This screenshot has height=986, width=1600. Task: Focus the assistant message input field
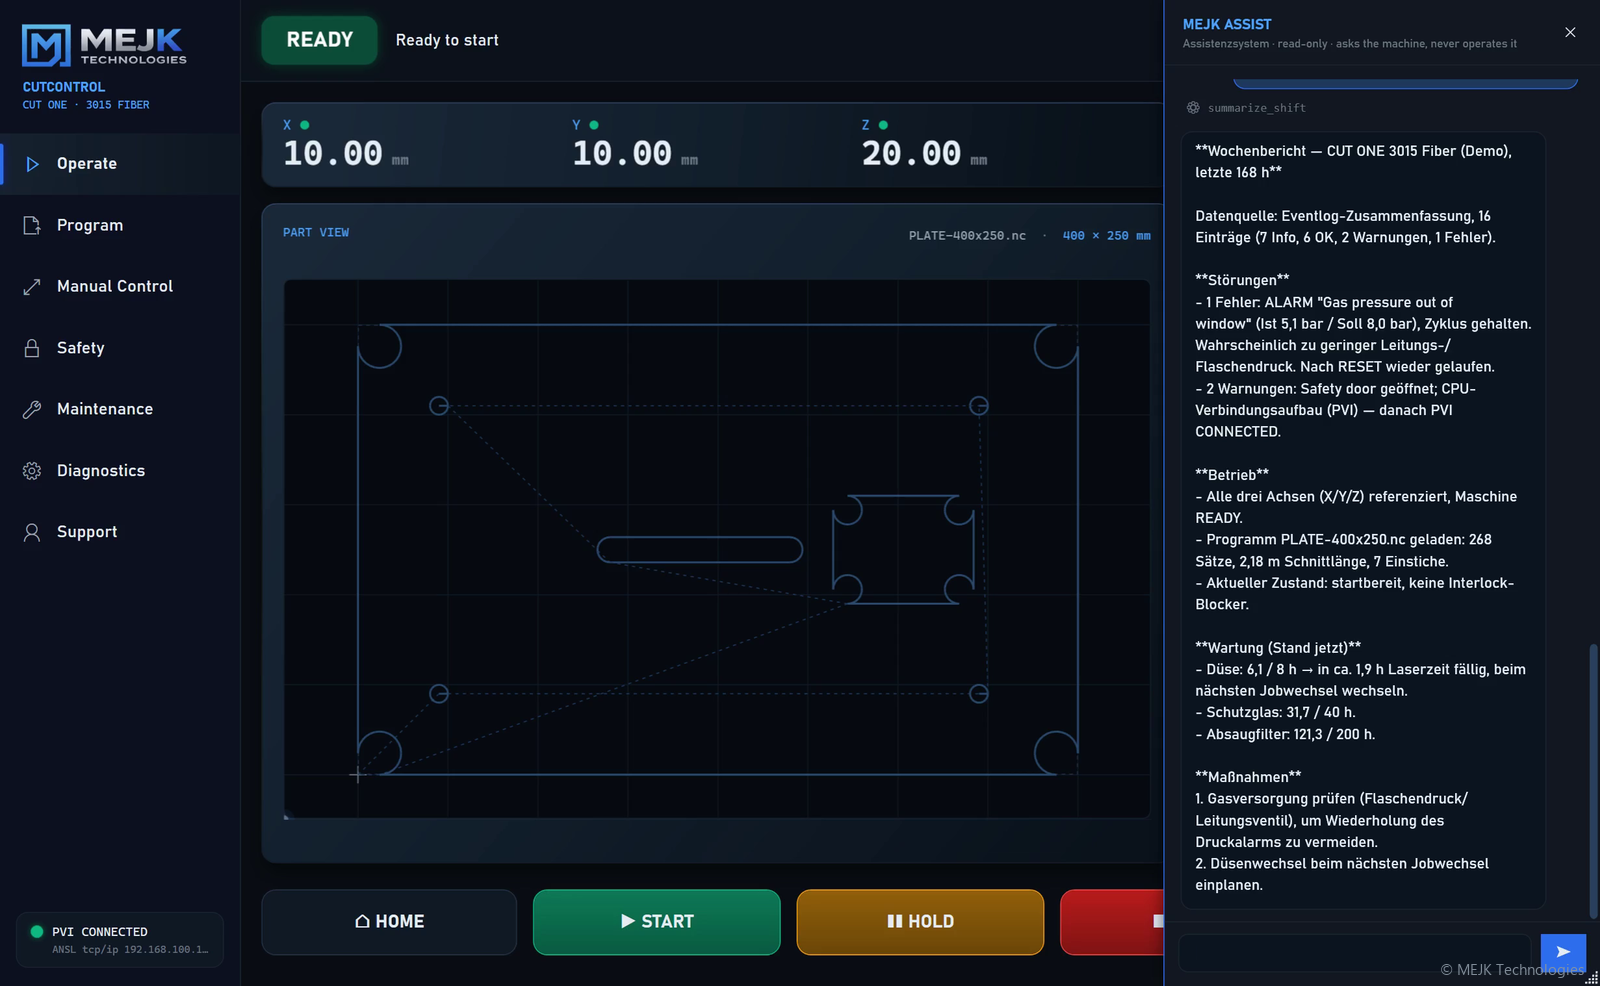pyautogui.click(x=1355, y=953)
